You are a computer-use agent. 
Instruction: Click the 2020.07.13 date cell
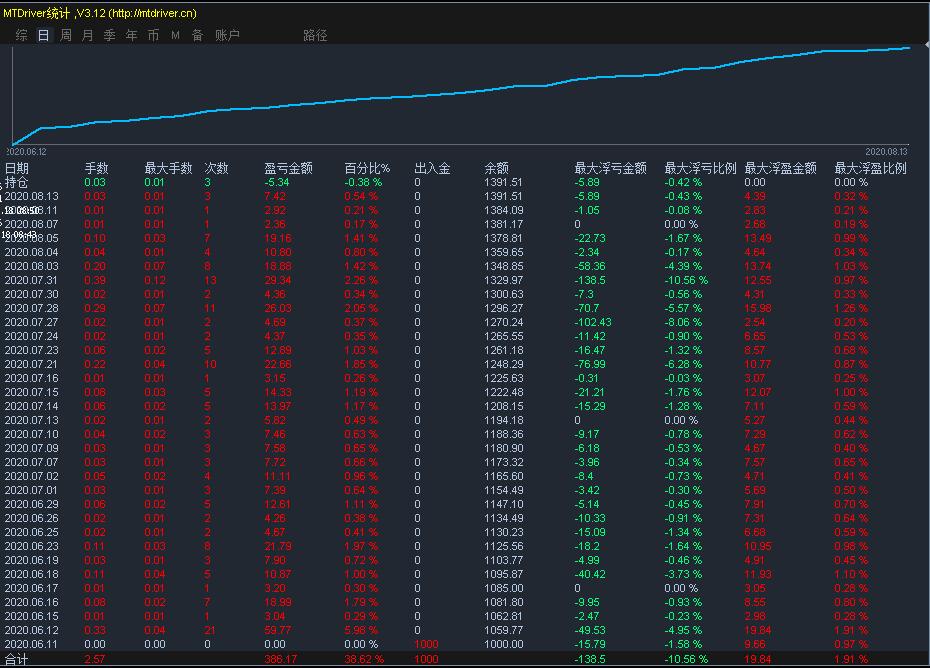pyautogui.click(x=31, y=420)
